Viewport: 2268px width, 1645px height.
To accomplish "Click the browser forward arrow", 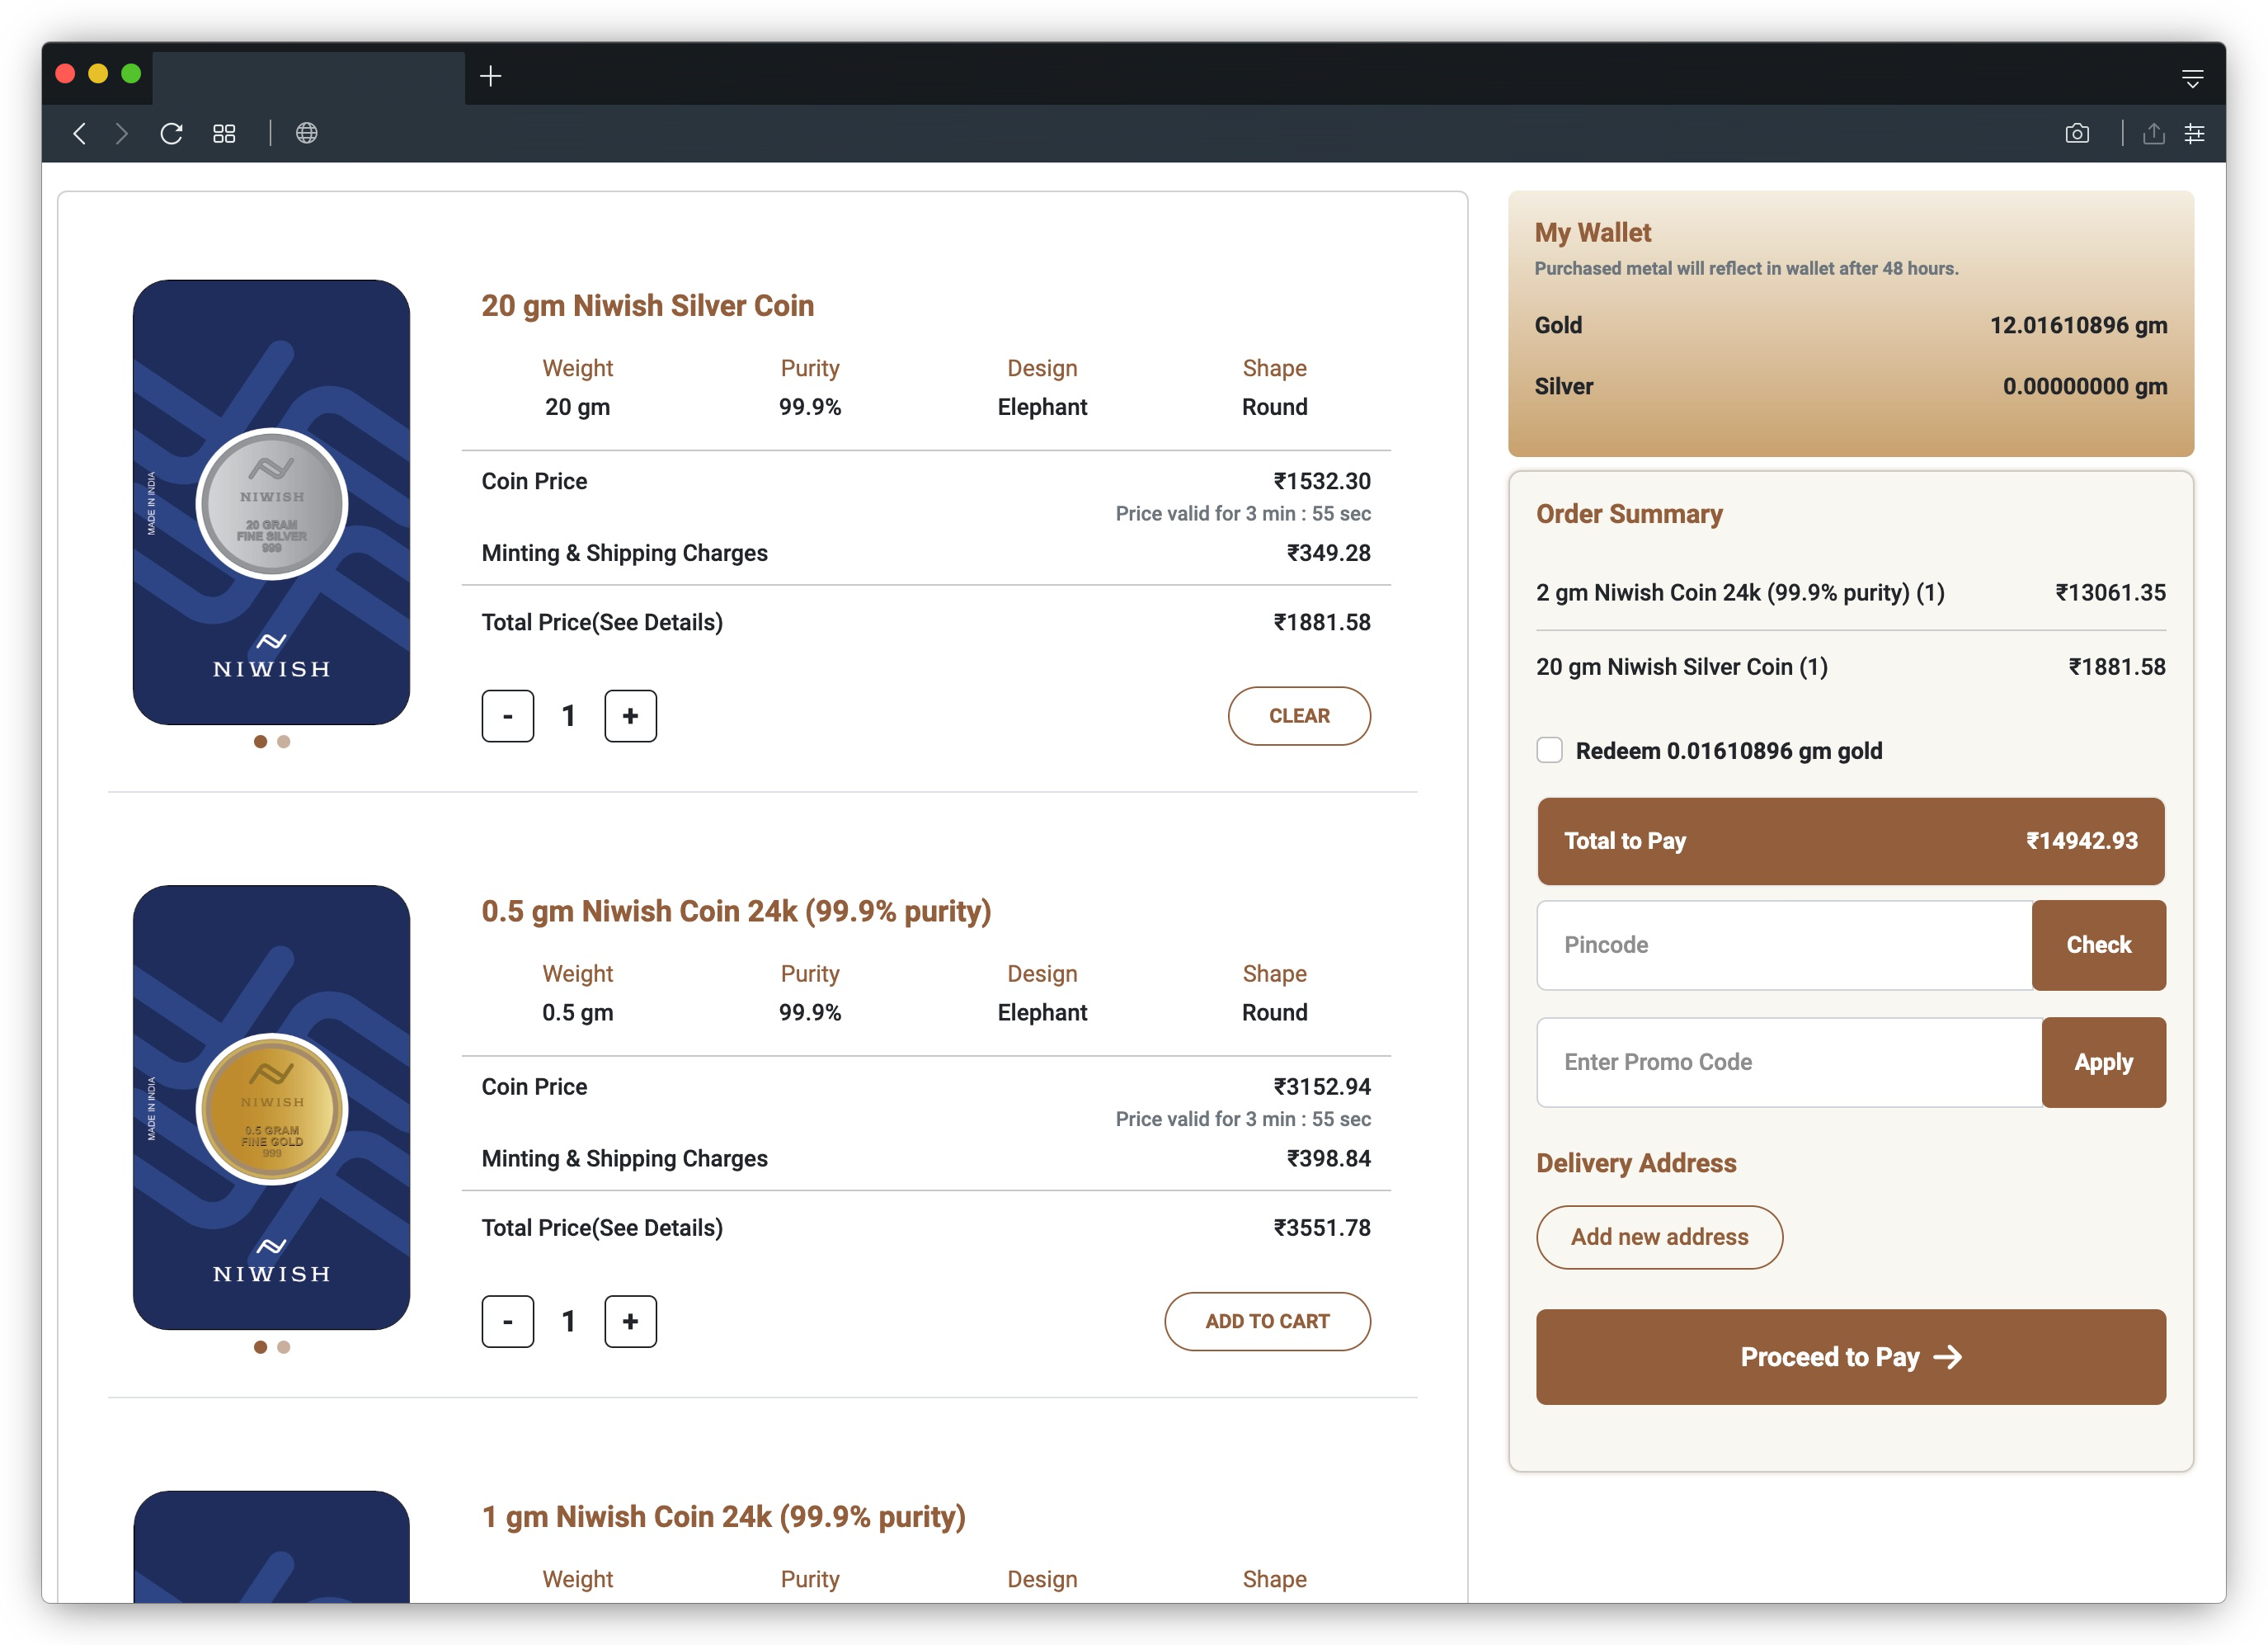I will click(121, 133).
